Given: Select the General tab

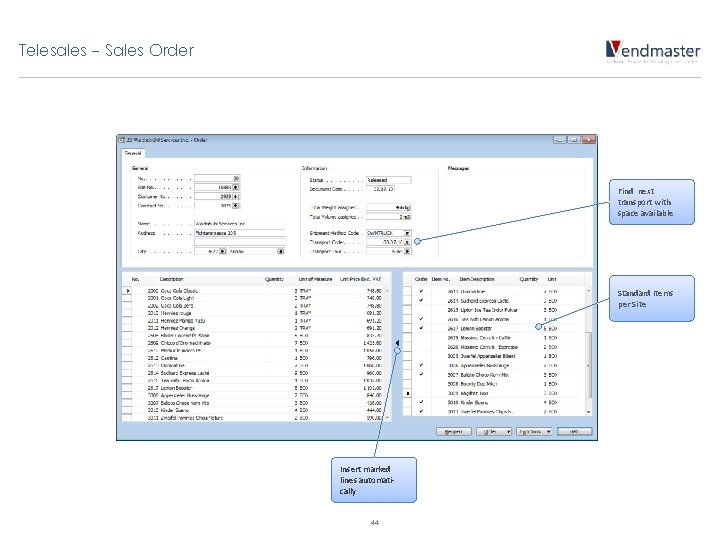Looking at the screenshot, I should 133,153.
